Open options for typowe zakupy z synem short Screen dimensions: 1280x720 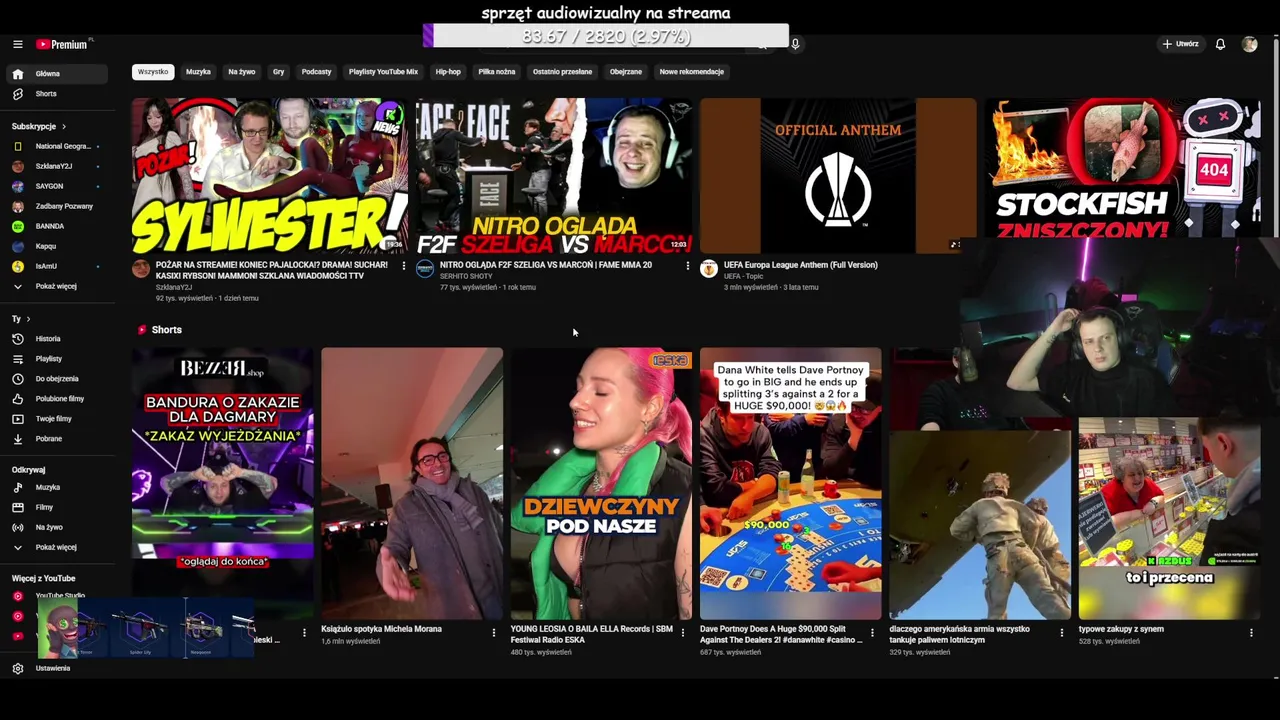1251,633
